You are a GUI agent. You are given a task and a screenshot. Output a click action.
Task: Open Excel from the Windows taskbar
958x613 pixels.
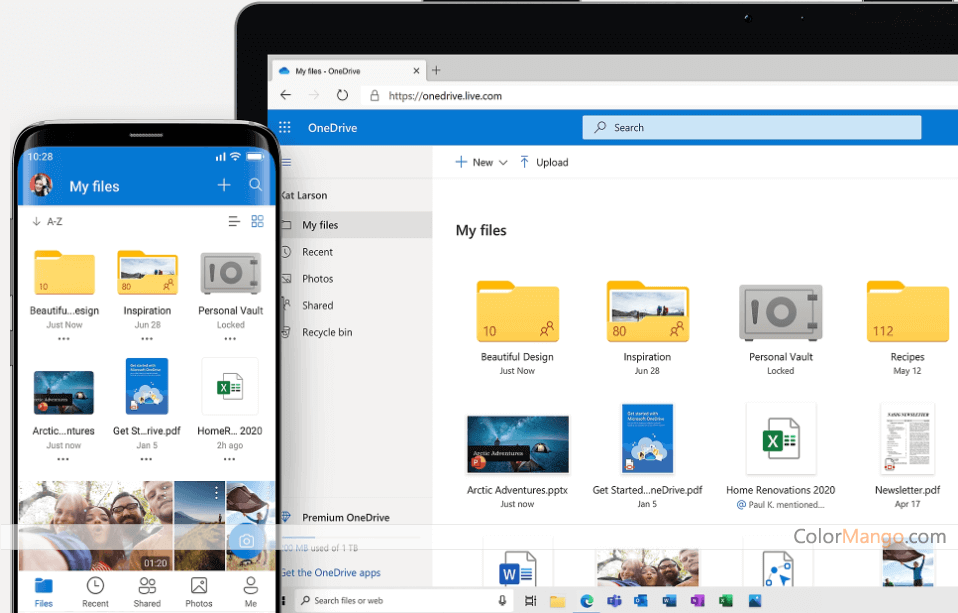725,601
